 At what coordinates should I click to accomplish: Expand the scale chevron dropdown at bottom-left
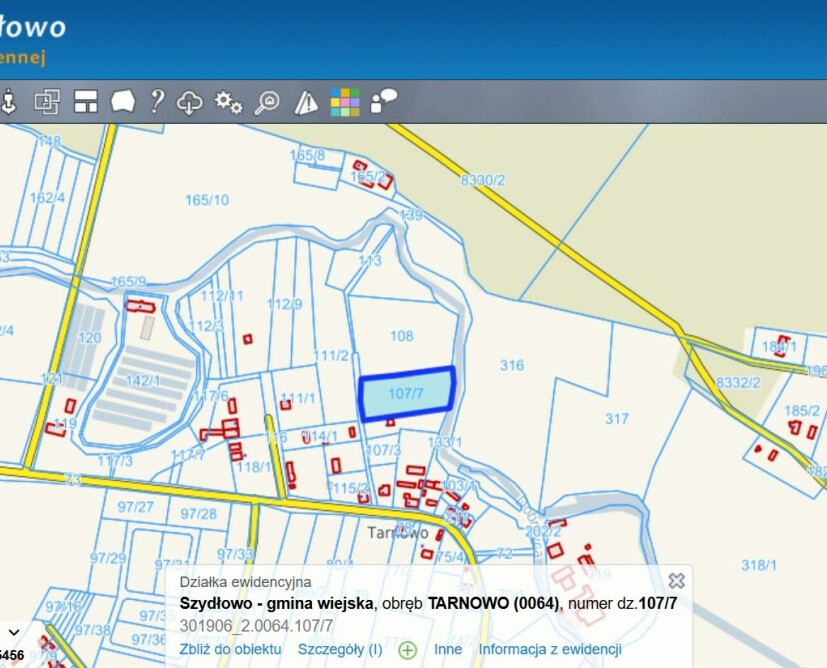pos(14,633)
